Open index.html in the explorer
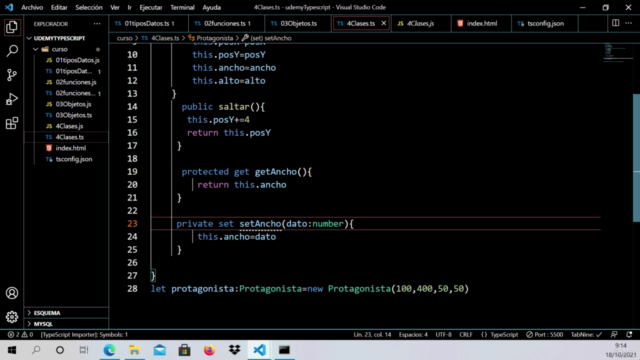The width and height of the screenshot is (640, 360). (x=71, y=148)
